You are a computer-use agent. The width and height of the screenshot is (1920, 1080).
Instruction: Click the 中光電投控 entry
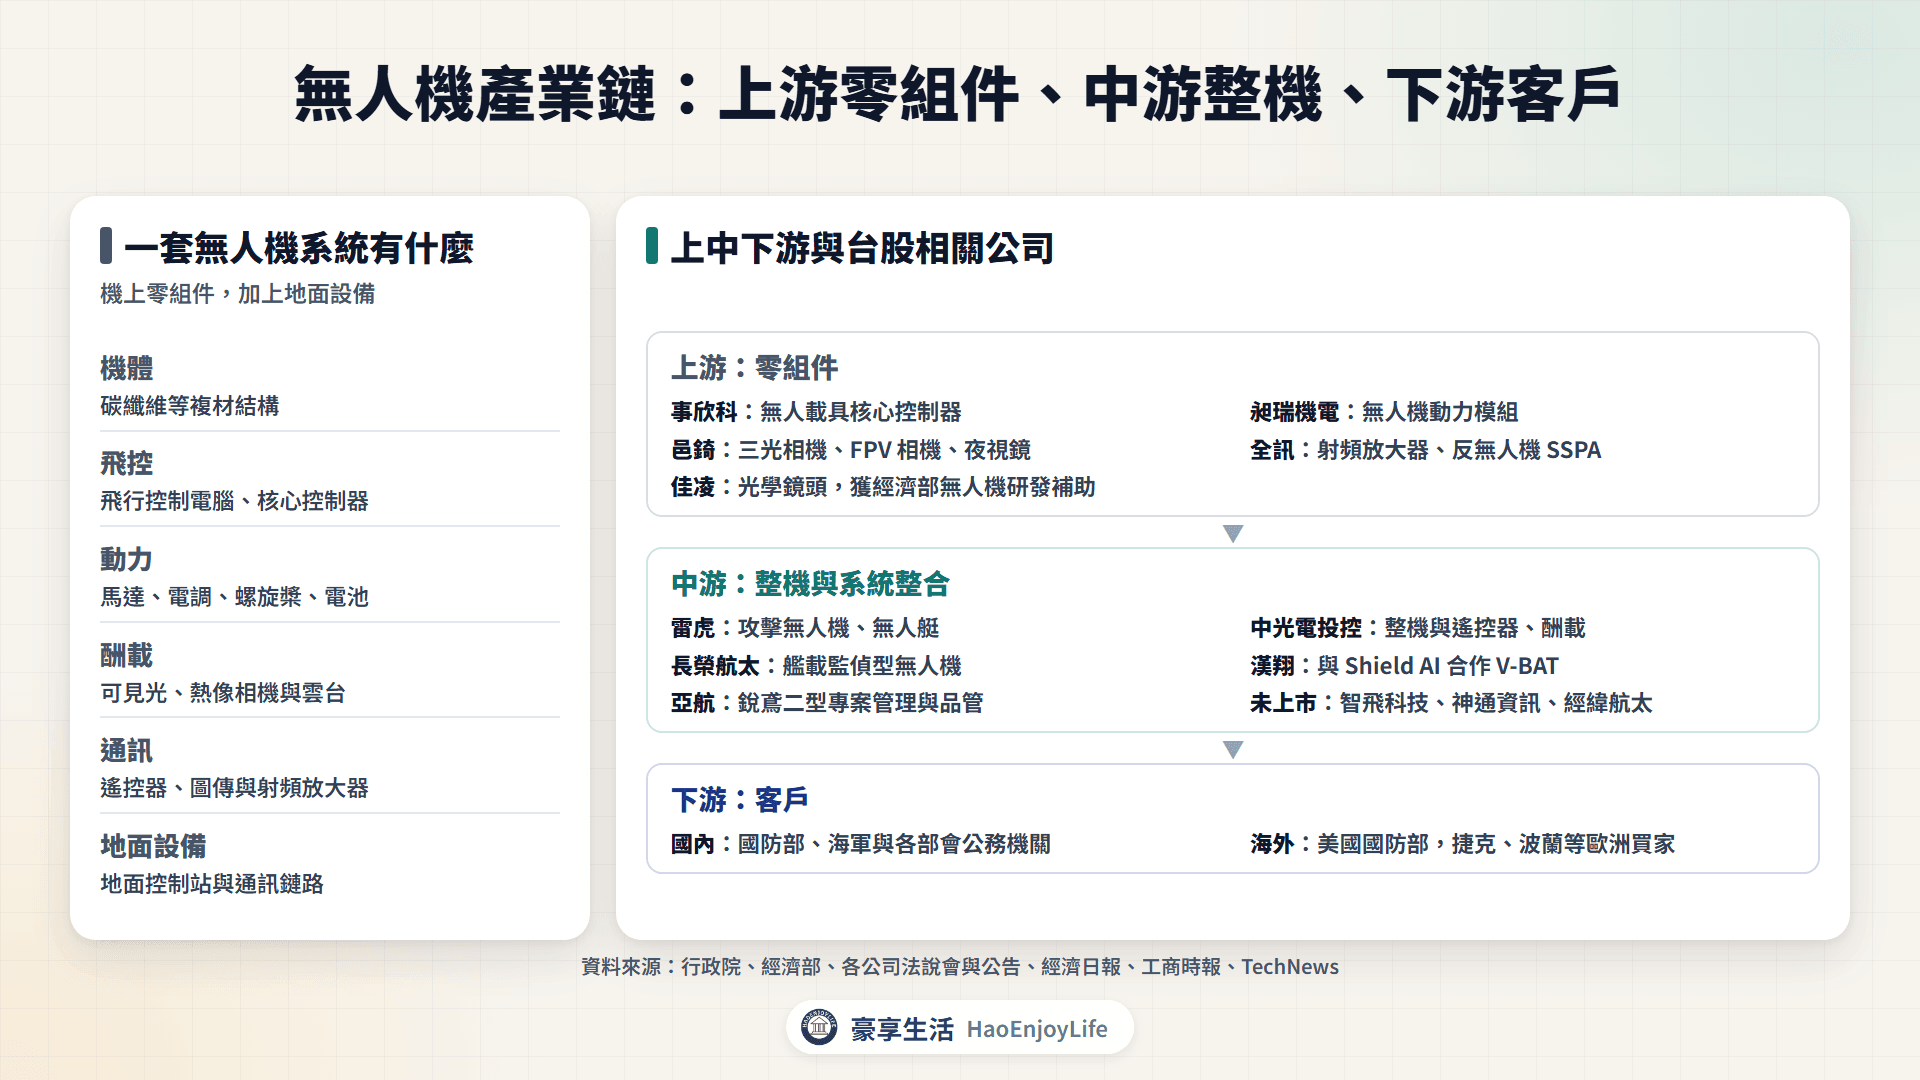pyautogui.click(x=1418, y=628)
